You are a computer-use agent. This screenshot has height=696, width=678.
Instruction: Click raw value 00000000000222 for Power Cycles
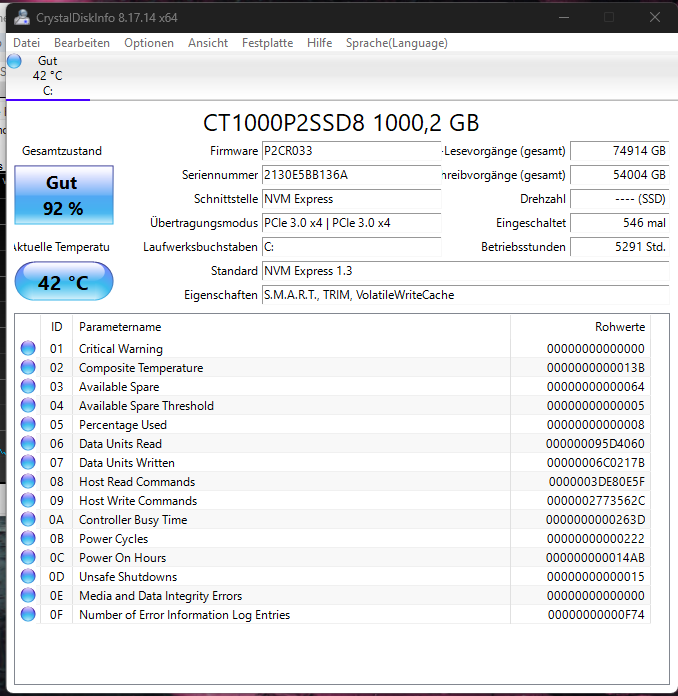(595, 539)
